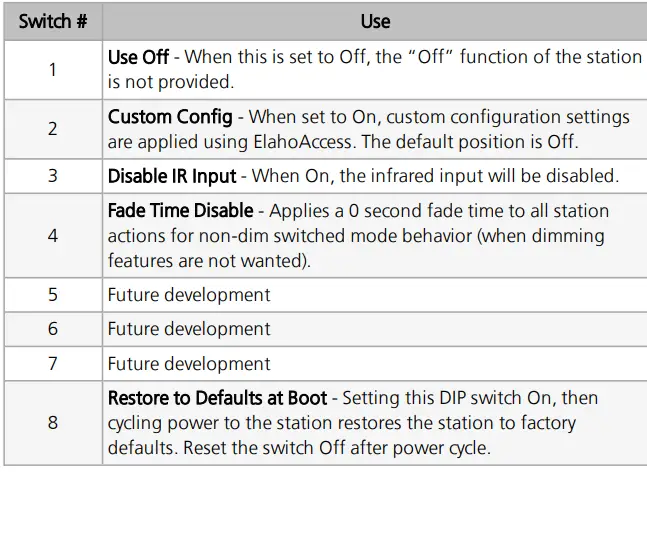Select the switch number 7 cell
The image size is (647, 556).
coord(52,364)
